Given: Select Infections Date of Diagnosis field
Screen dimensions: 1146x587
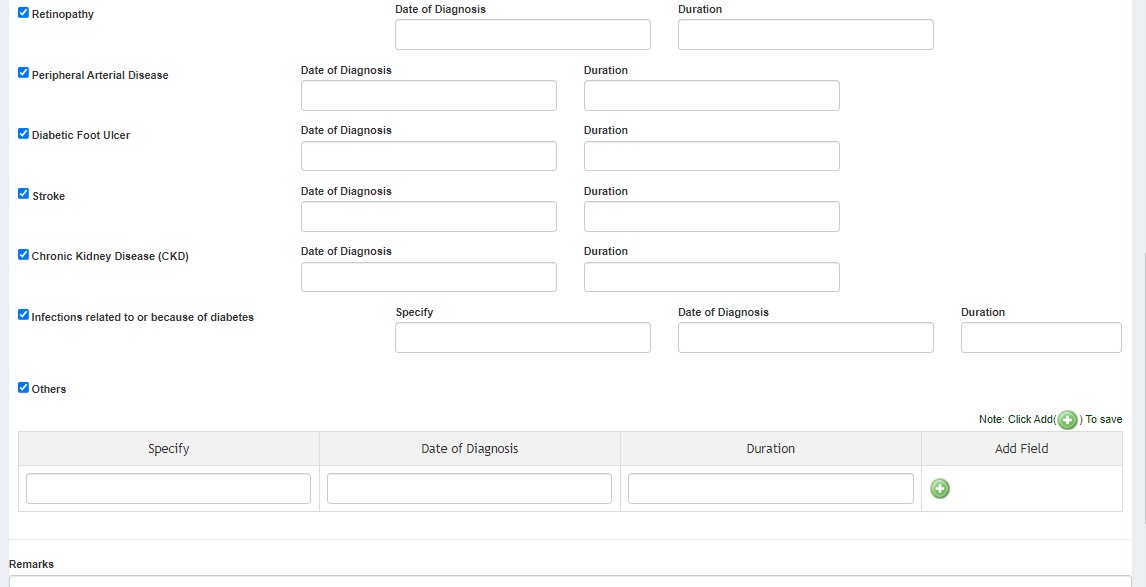Looking at the screenshot, I should coord(805,338).
